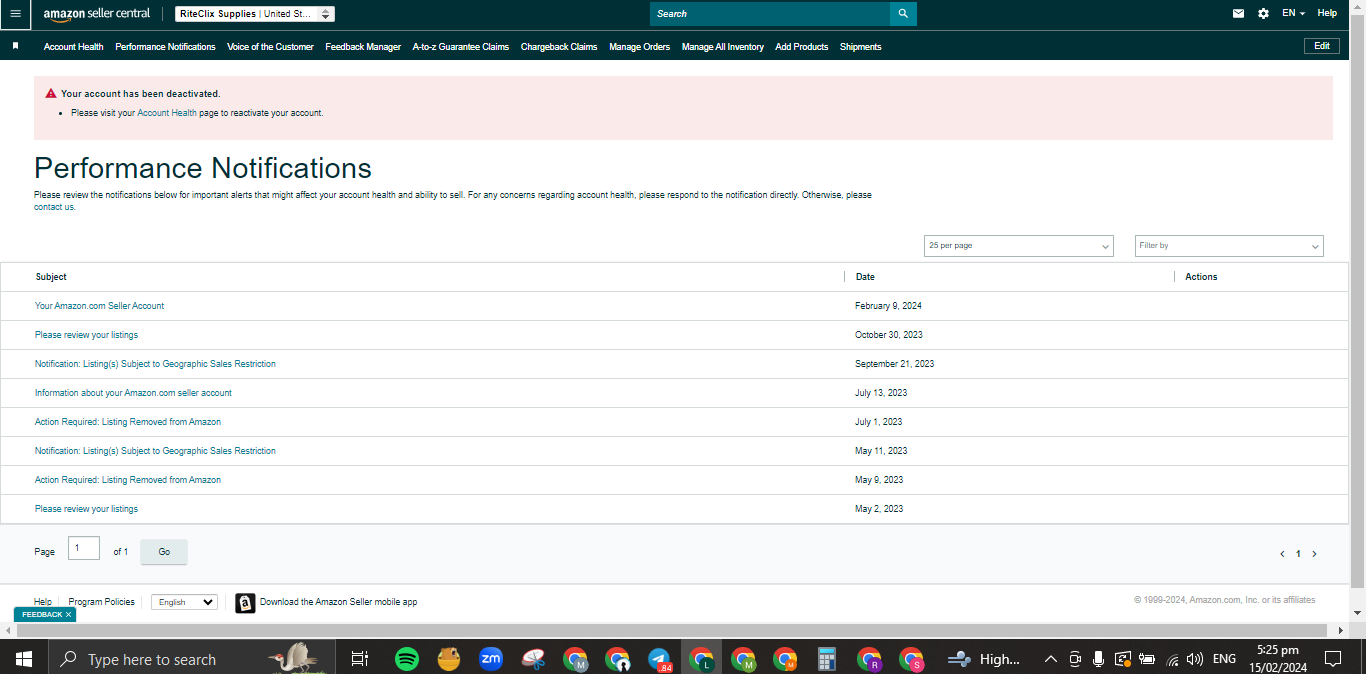Screen dimensions: 1366x674
Task: Show hidden system tray icons
Action: (x=1050, y=659)
